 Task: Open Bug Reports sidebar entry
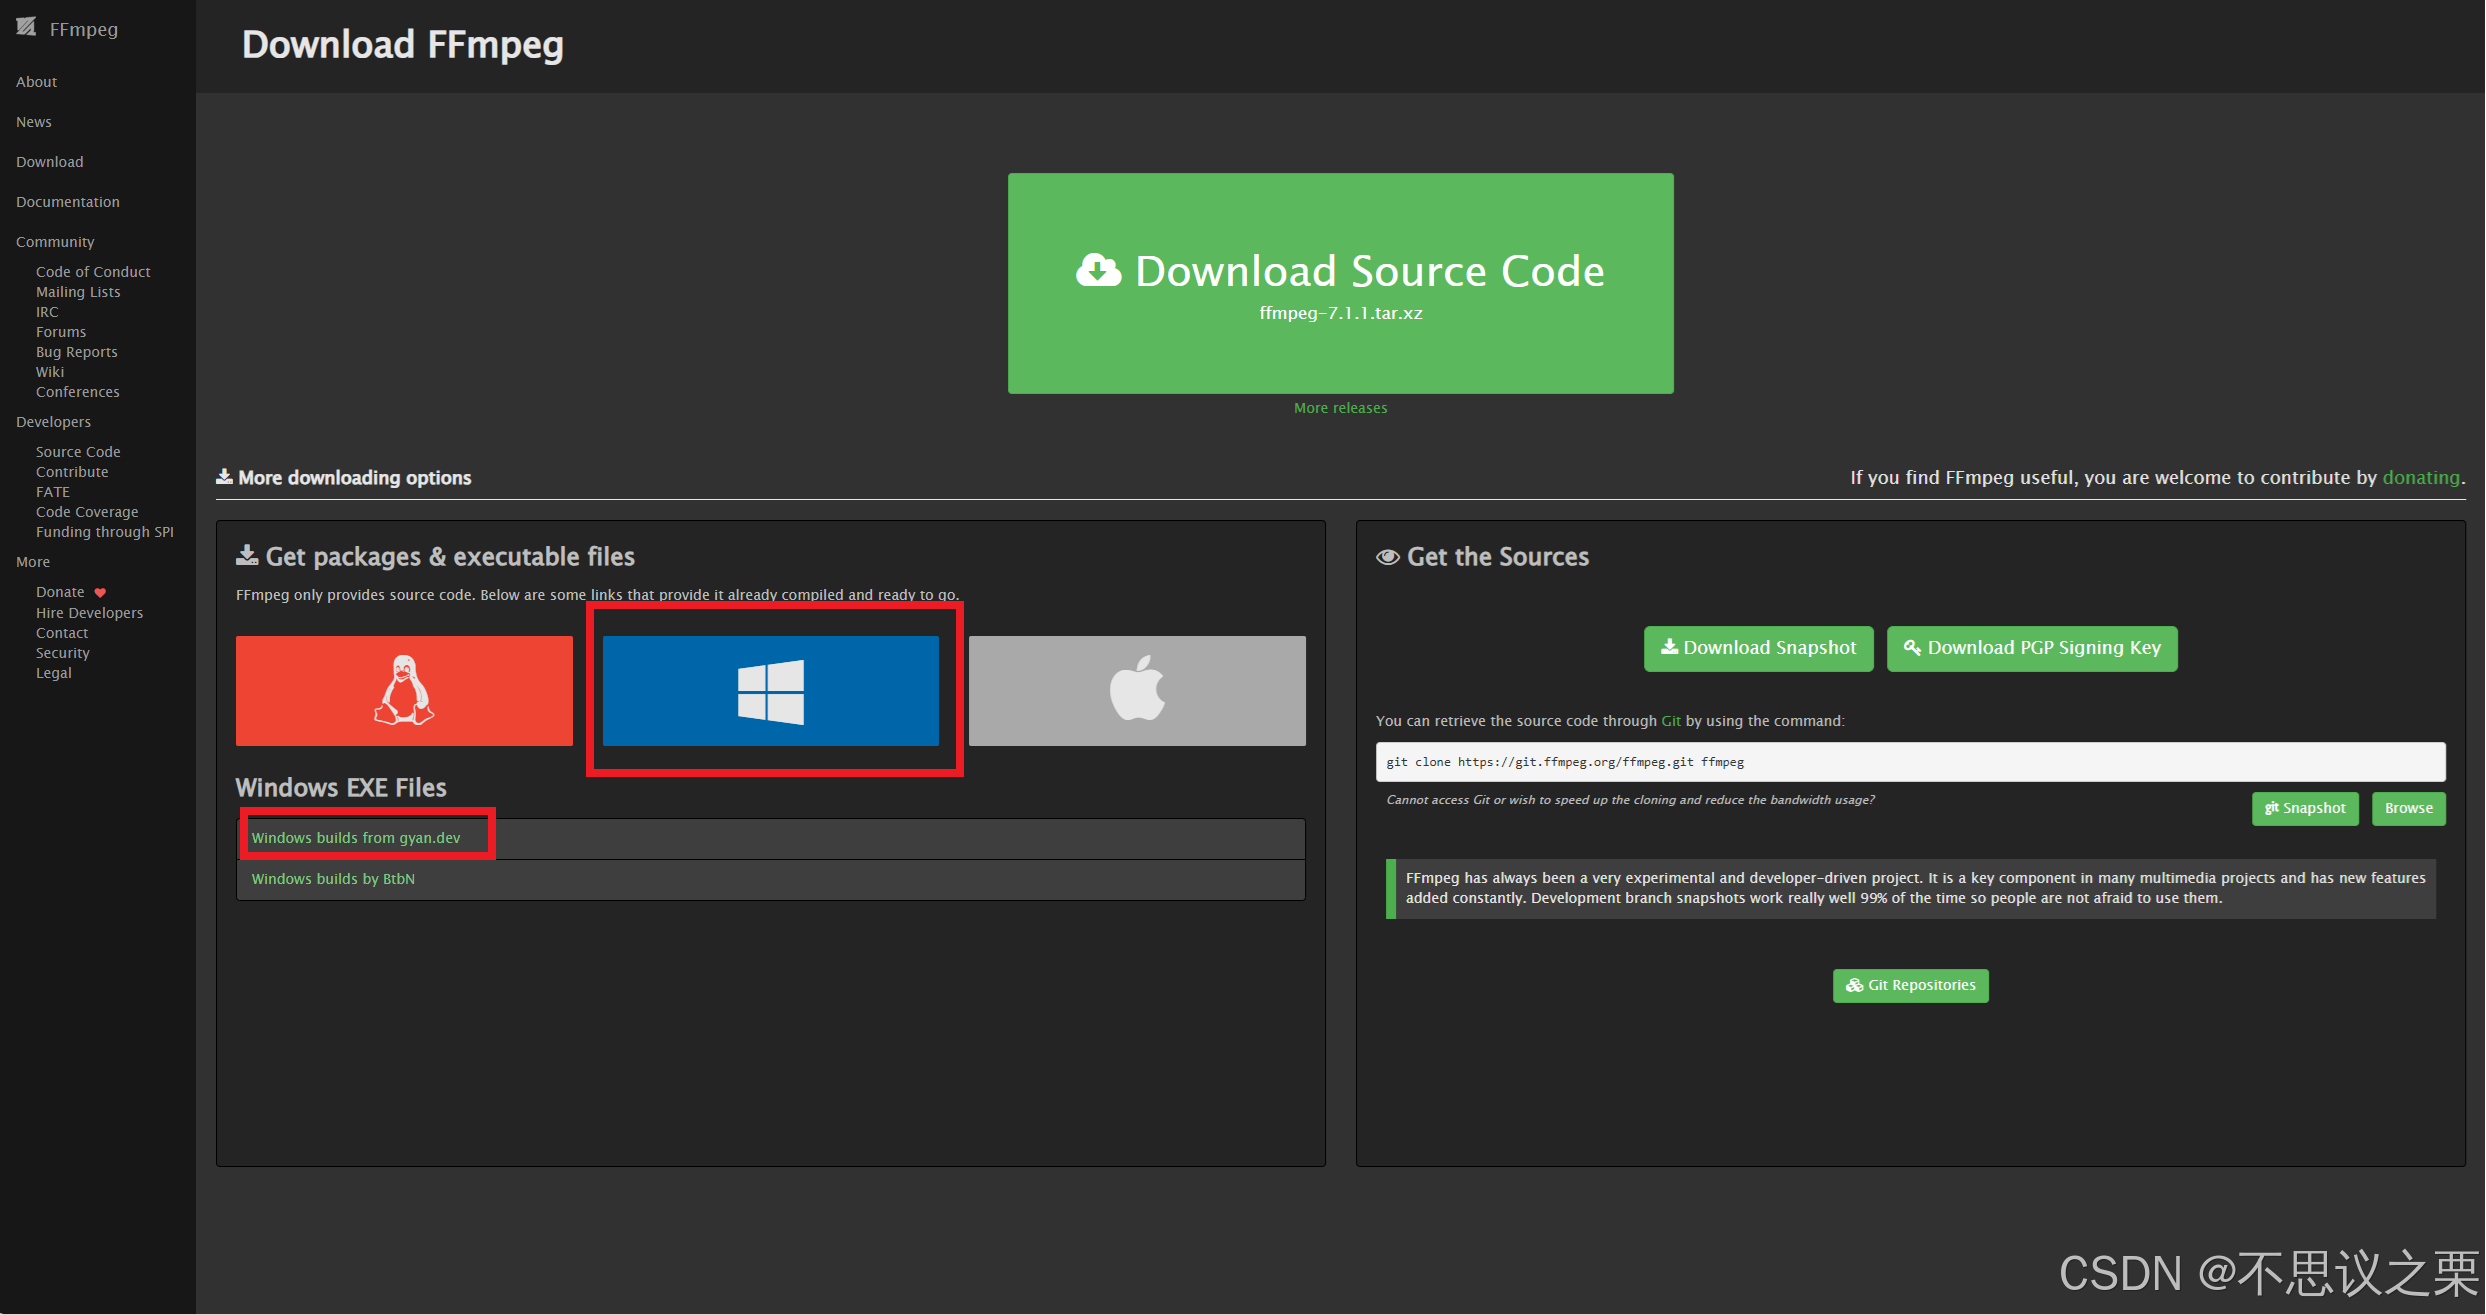tap(77, 352)
